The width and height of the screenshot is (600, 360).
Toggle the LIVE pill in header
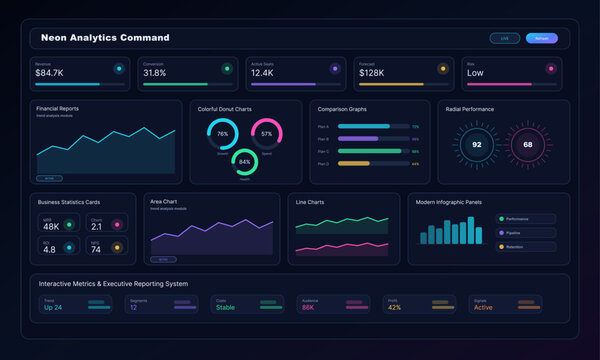click(505, 38)
